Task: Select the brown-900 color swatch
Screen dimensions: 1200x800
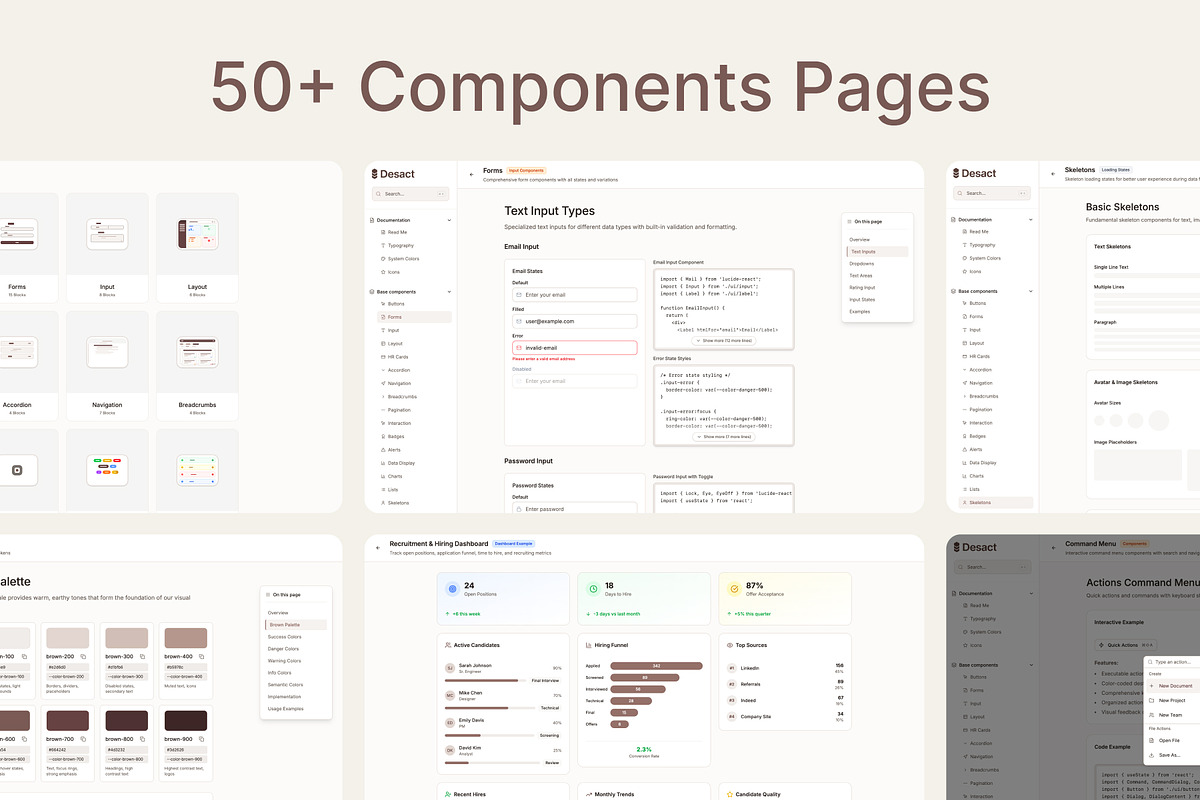Action: pyautogui.click(x=186, y=719)
